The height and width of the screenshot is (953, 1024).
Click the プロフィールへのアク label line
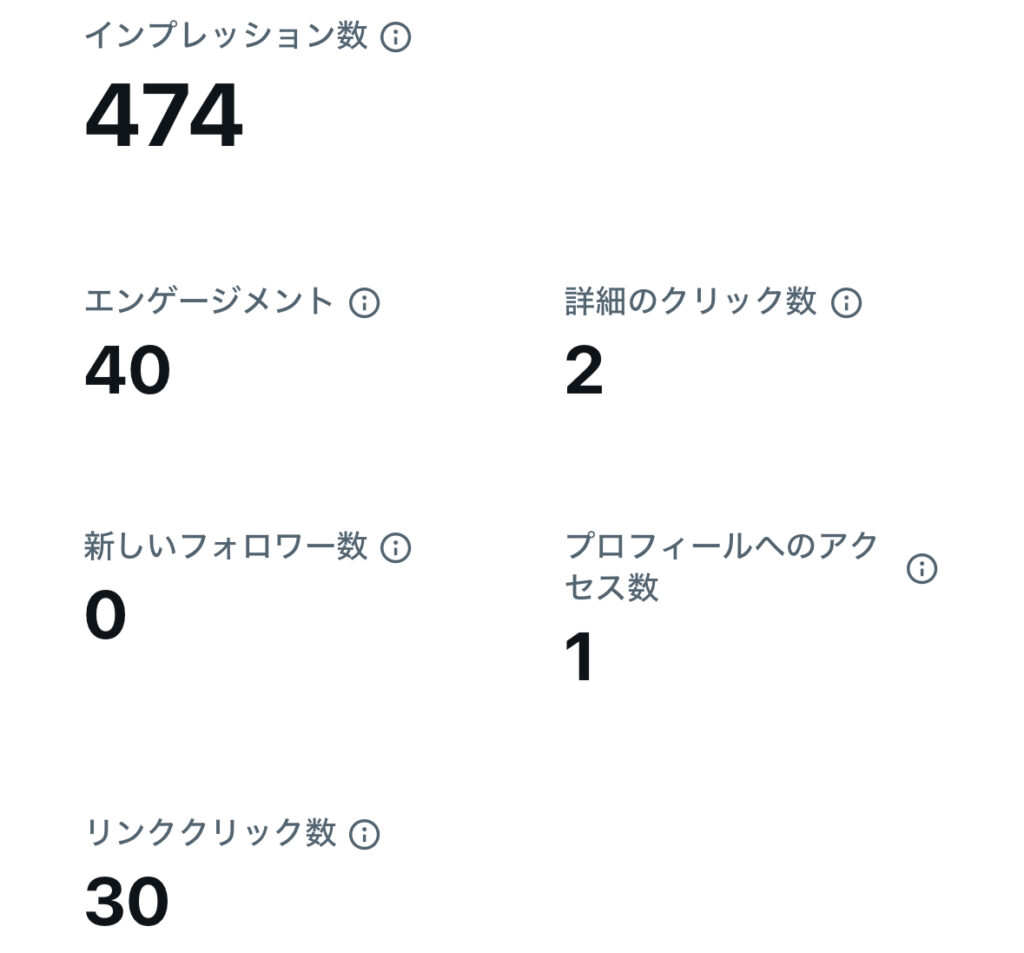click(x=722, y=547)
